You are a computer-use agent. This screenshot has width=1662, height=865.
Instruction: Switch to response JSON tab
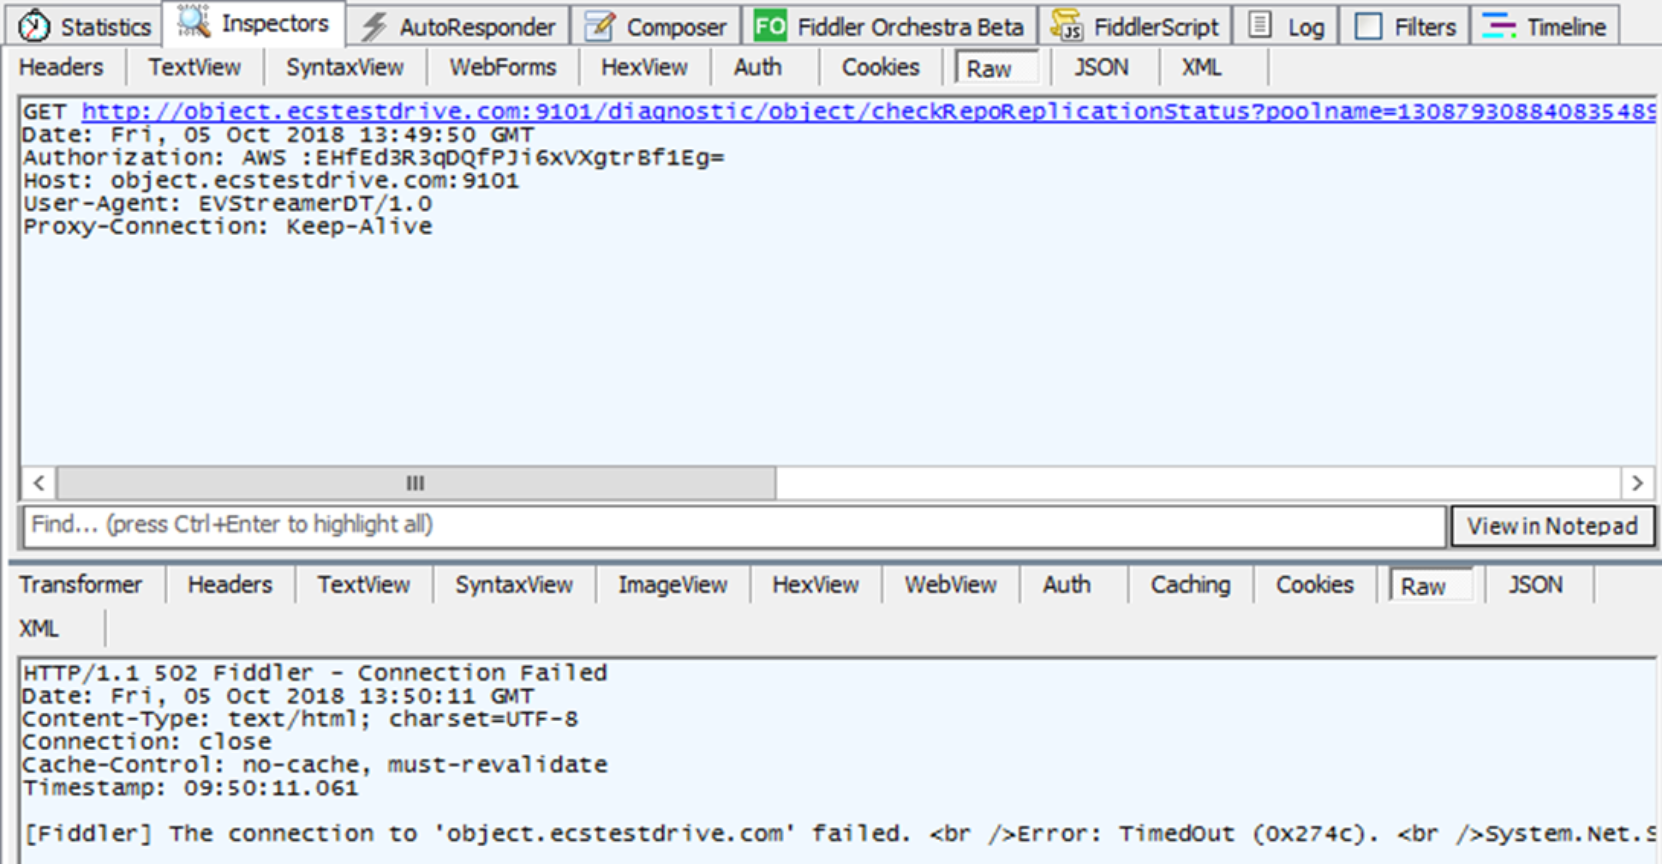[1535, 585]
